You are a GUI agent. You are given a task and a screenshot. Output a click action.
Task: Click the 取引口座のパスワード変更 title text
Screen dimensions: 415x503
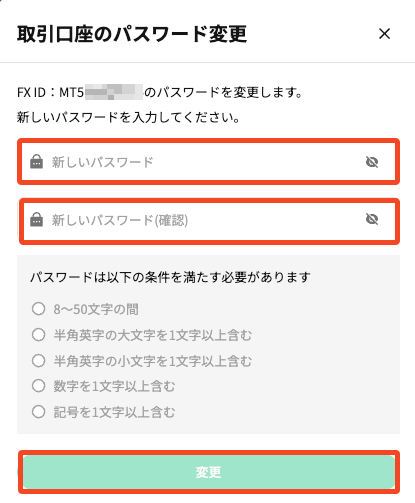(132, 34)
